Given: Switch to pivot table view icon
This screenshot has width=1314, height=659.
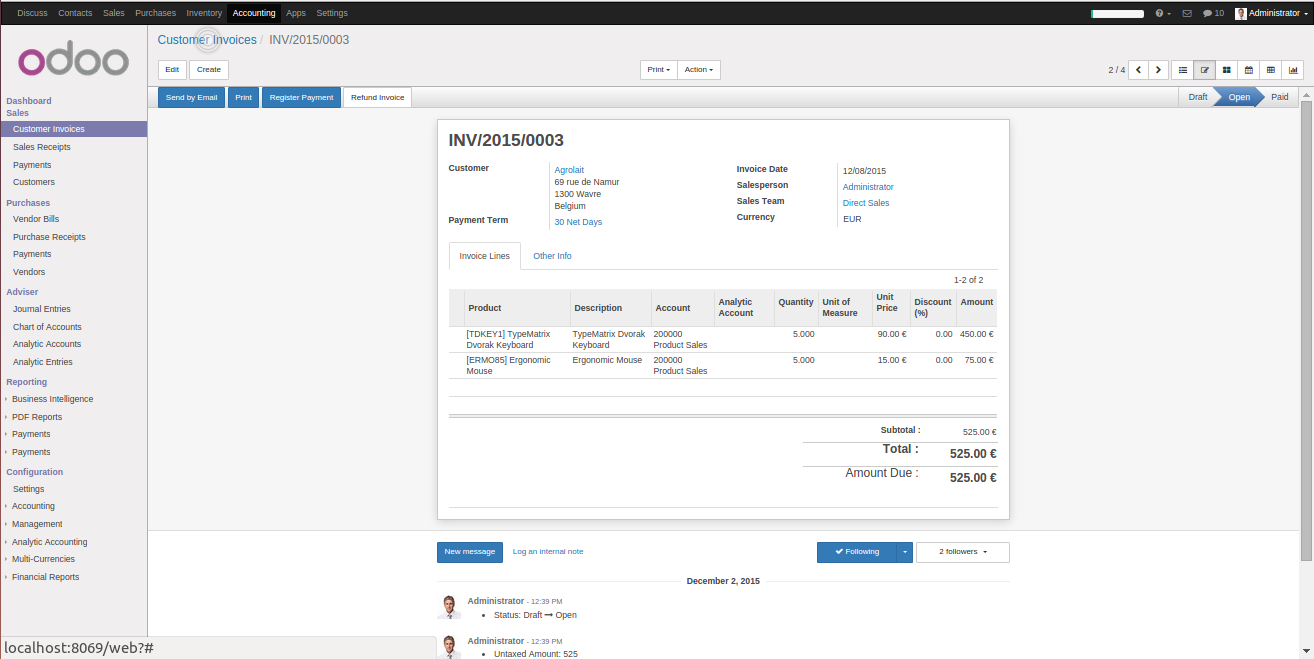Looking at the screenshot, I should (1271, 70).
